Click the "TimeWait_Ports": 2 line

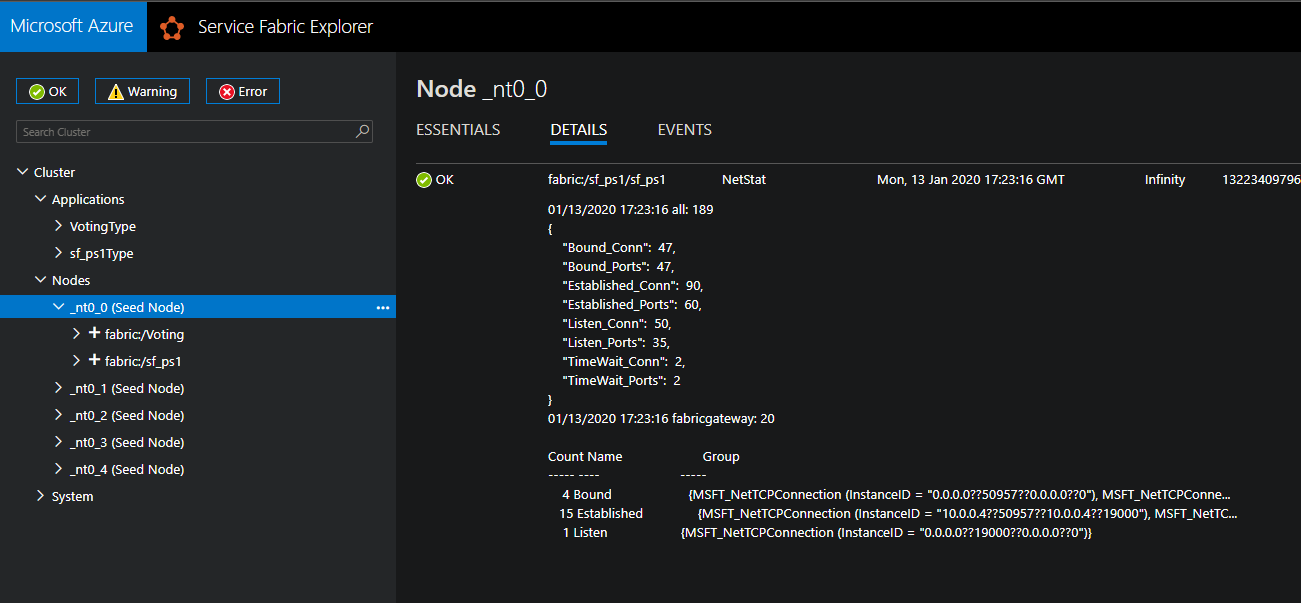coord(622,380)
